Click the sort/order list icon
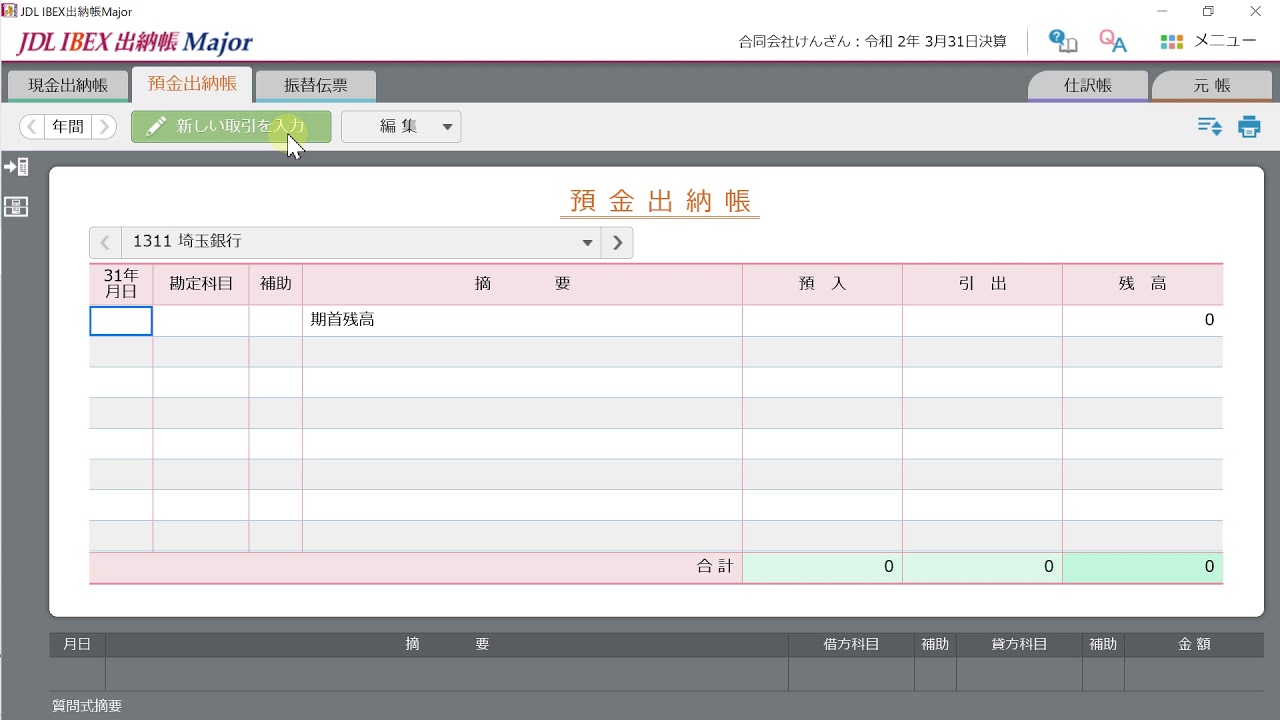1280x720 pixels. point(1210,127)
